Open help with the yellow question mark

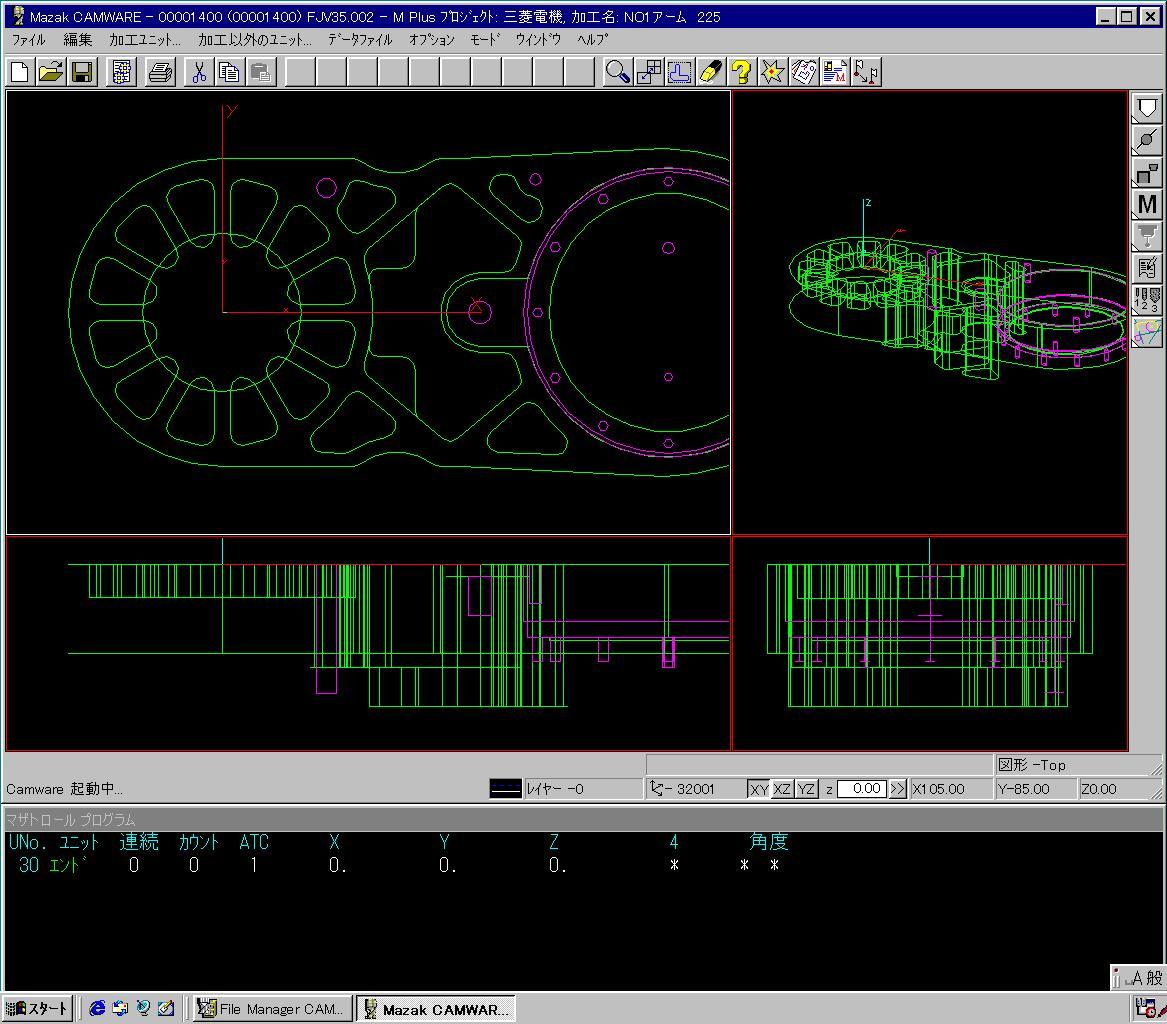click(741, 72)
